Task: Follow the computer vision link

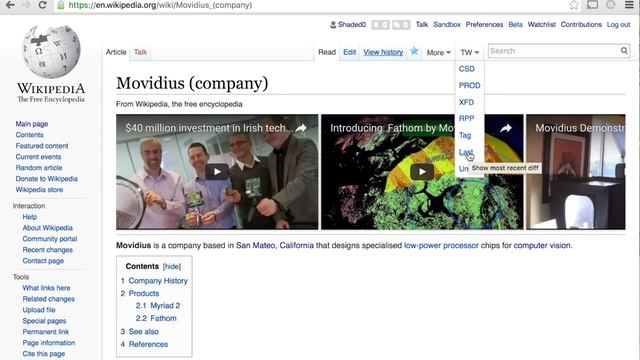Action: (542, 245)
